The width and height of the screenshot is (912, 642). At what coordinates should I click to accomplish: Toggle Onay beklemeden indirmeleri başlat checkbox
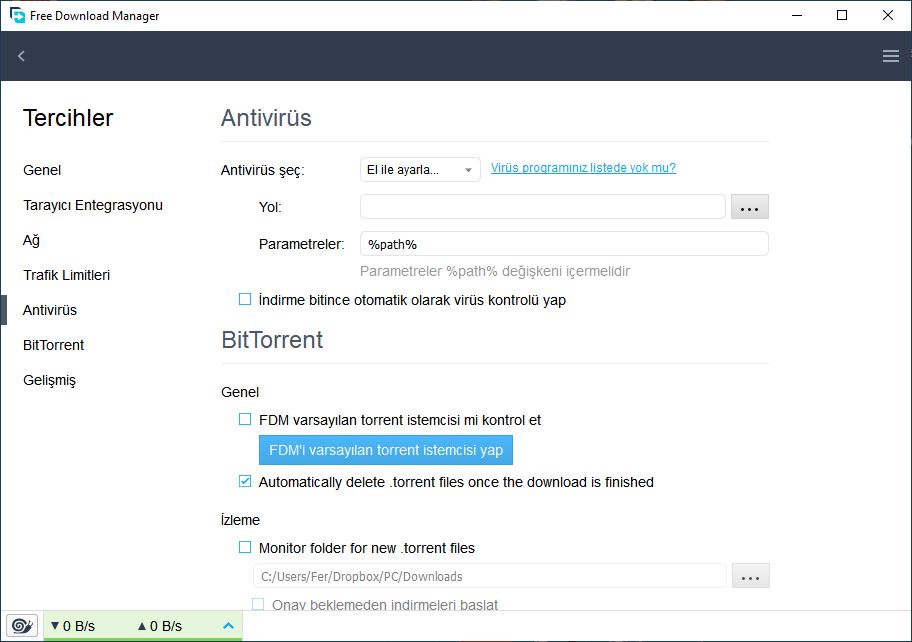pos(258,604)
